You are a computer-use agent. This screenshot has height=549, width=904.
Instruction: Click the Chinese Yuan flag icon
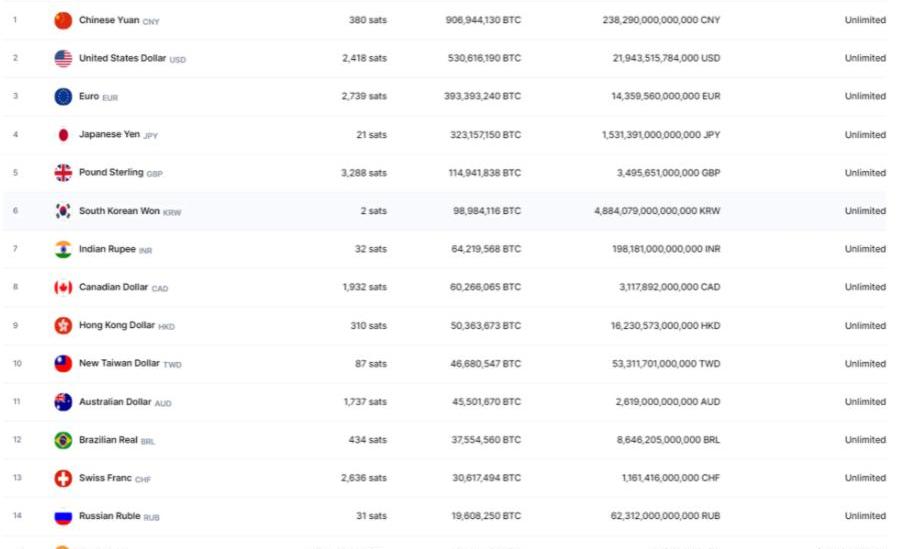click(x=63, y=20)
